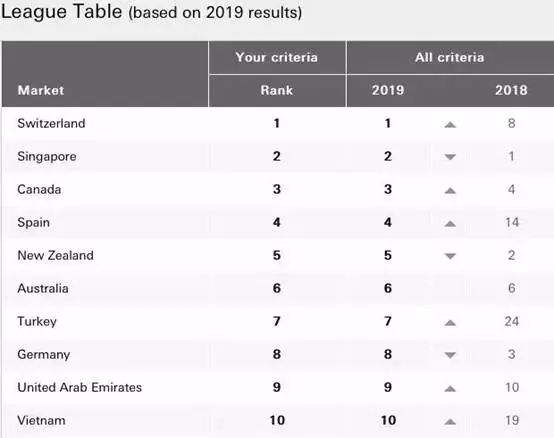Click Vietnam's upward trend arrow

point(450,421)
